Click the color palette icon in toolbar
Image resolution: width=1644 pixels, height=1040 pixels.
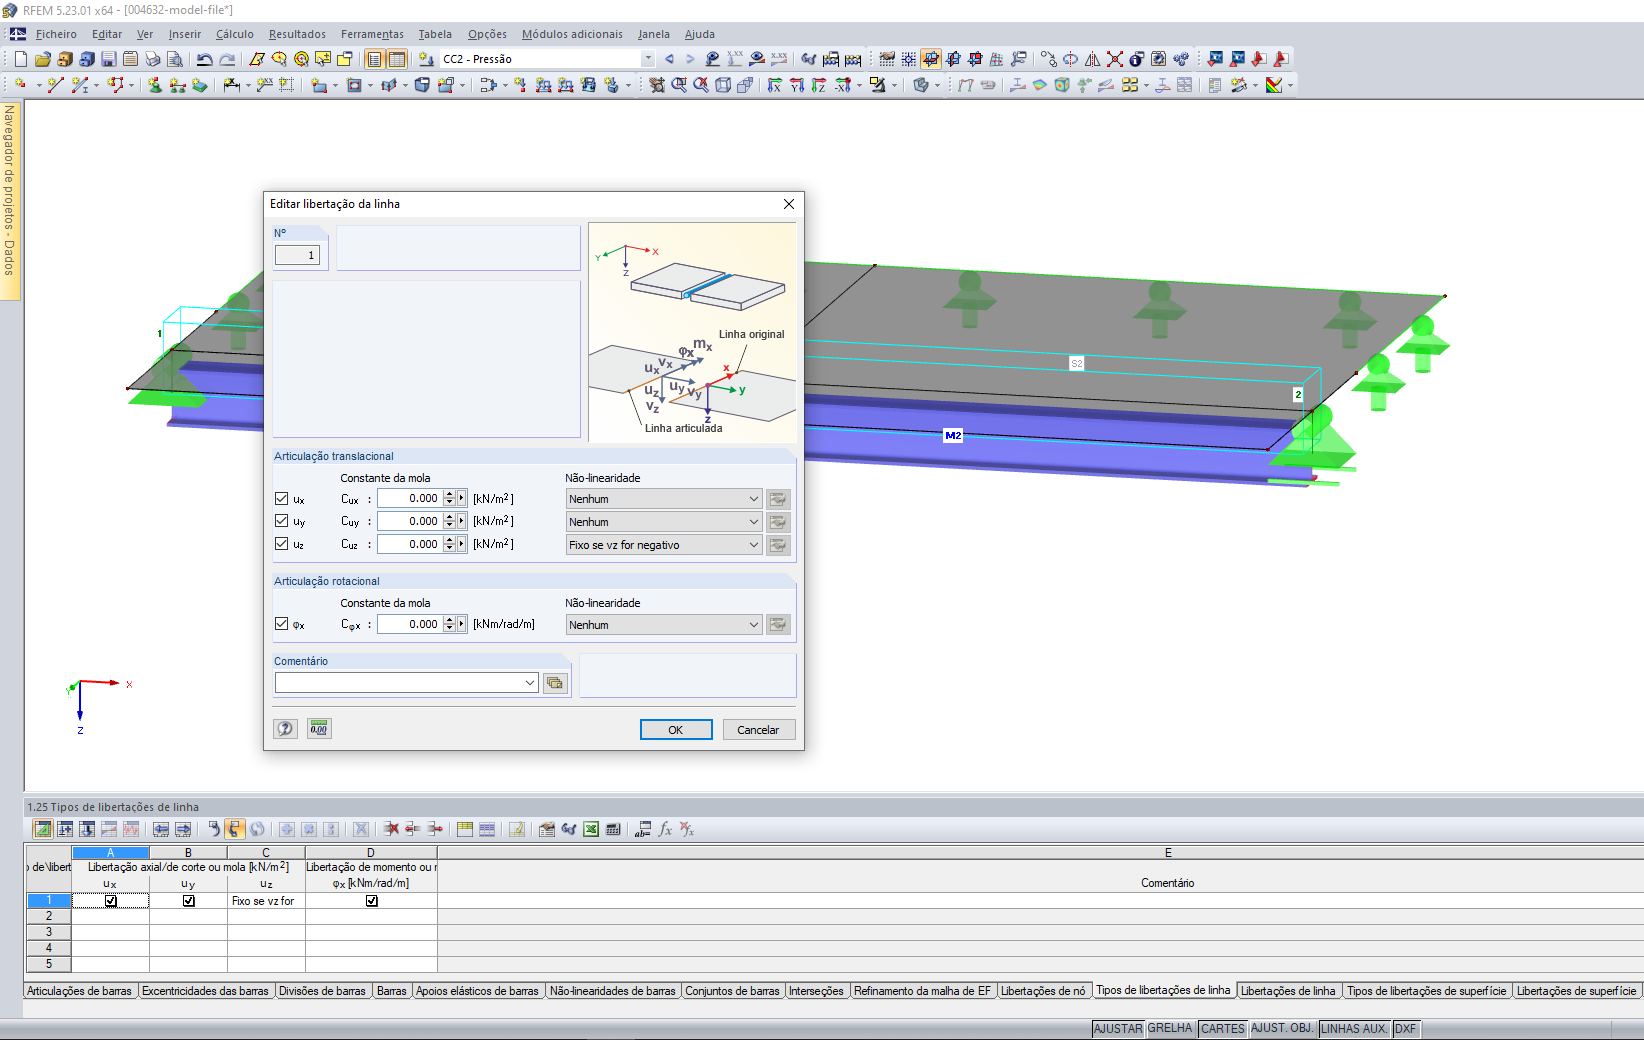(x=1274, y=85)
